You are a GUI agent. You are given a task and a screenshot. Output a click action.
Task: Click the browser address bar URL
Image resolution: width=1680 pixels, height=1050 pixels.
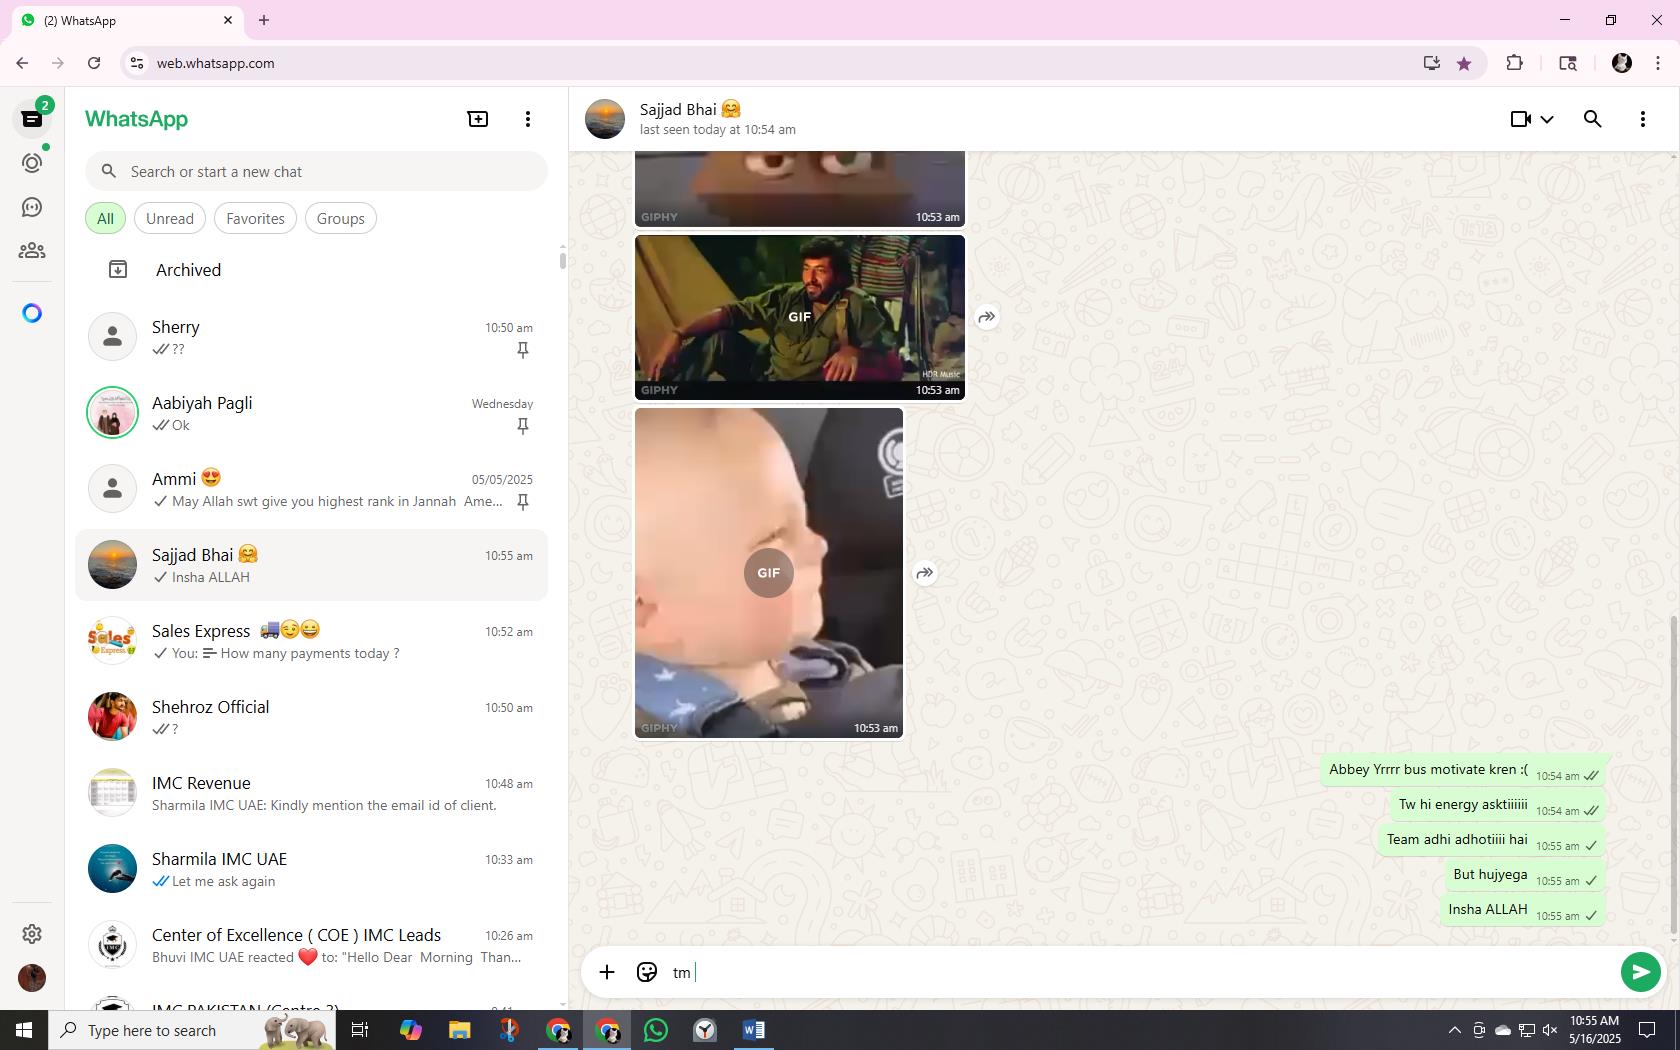click(x=215, y=63)
